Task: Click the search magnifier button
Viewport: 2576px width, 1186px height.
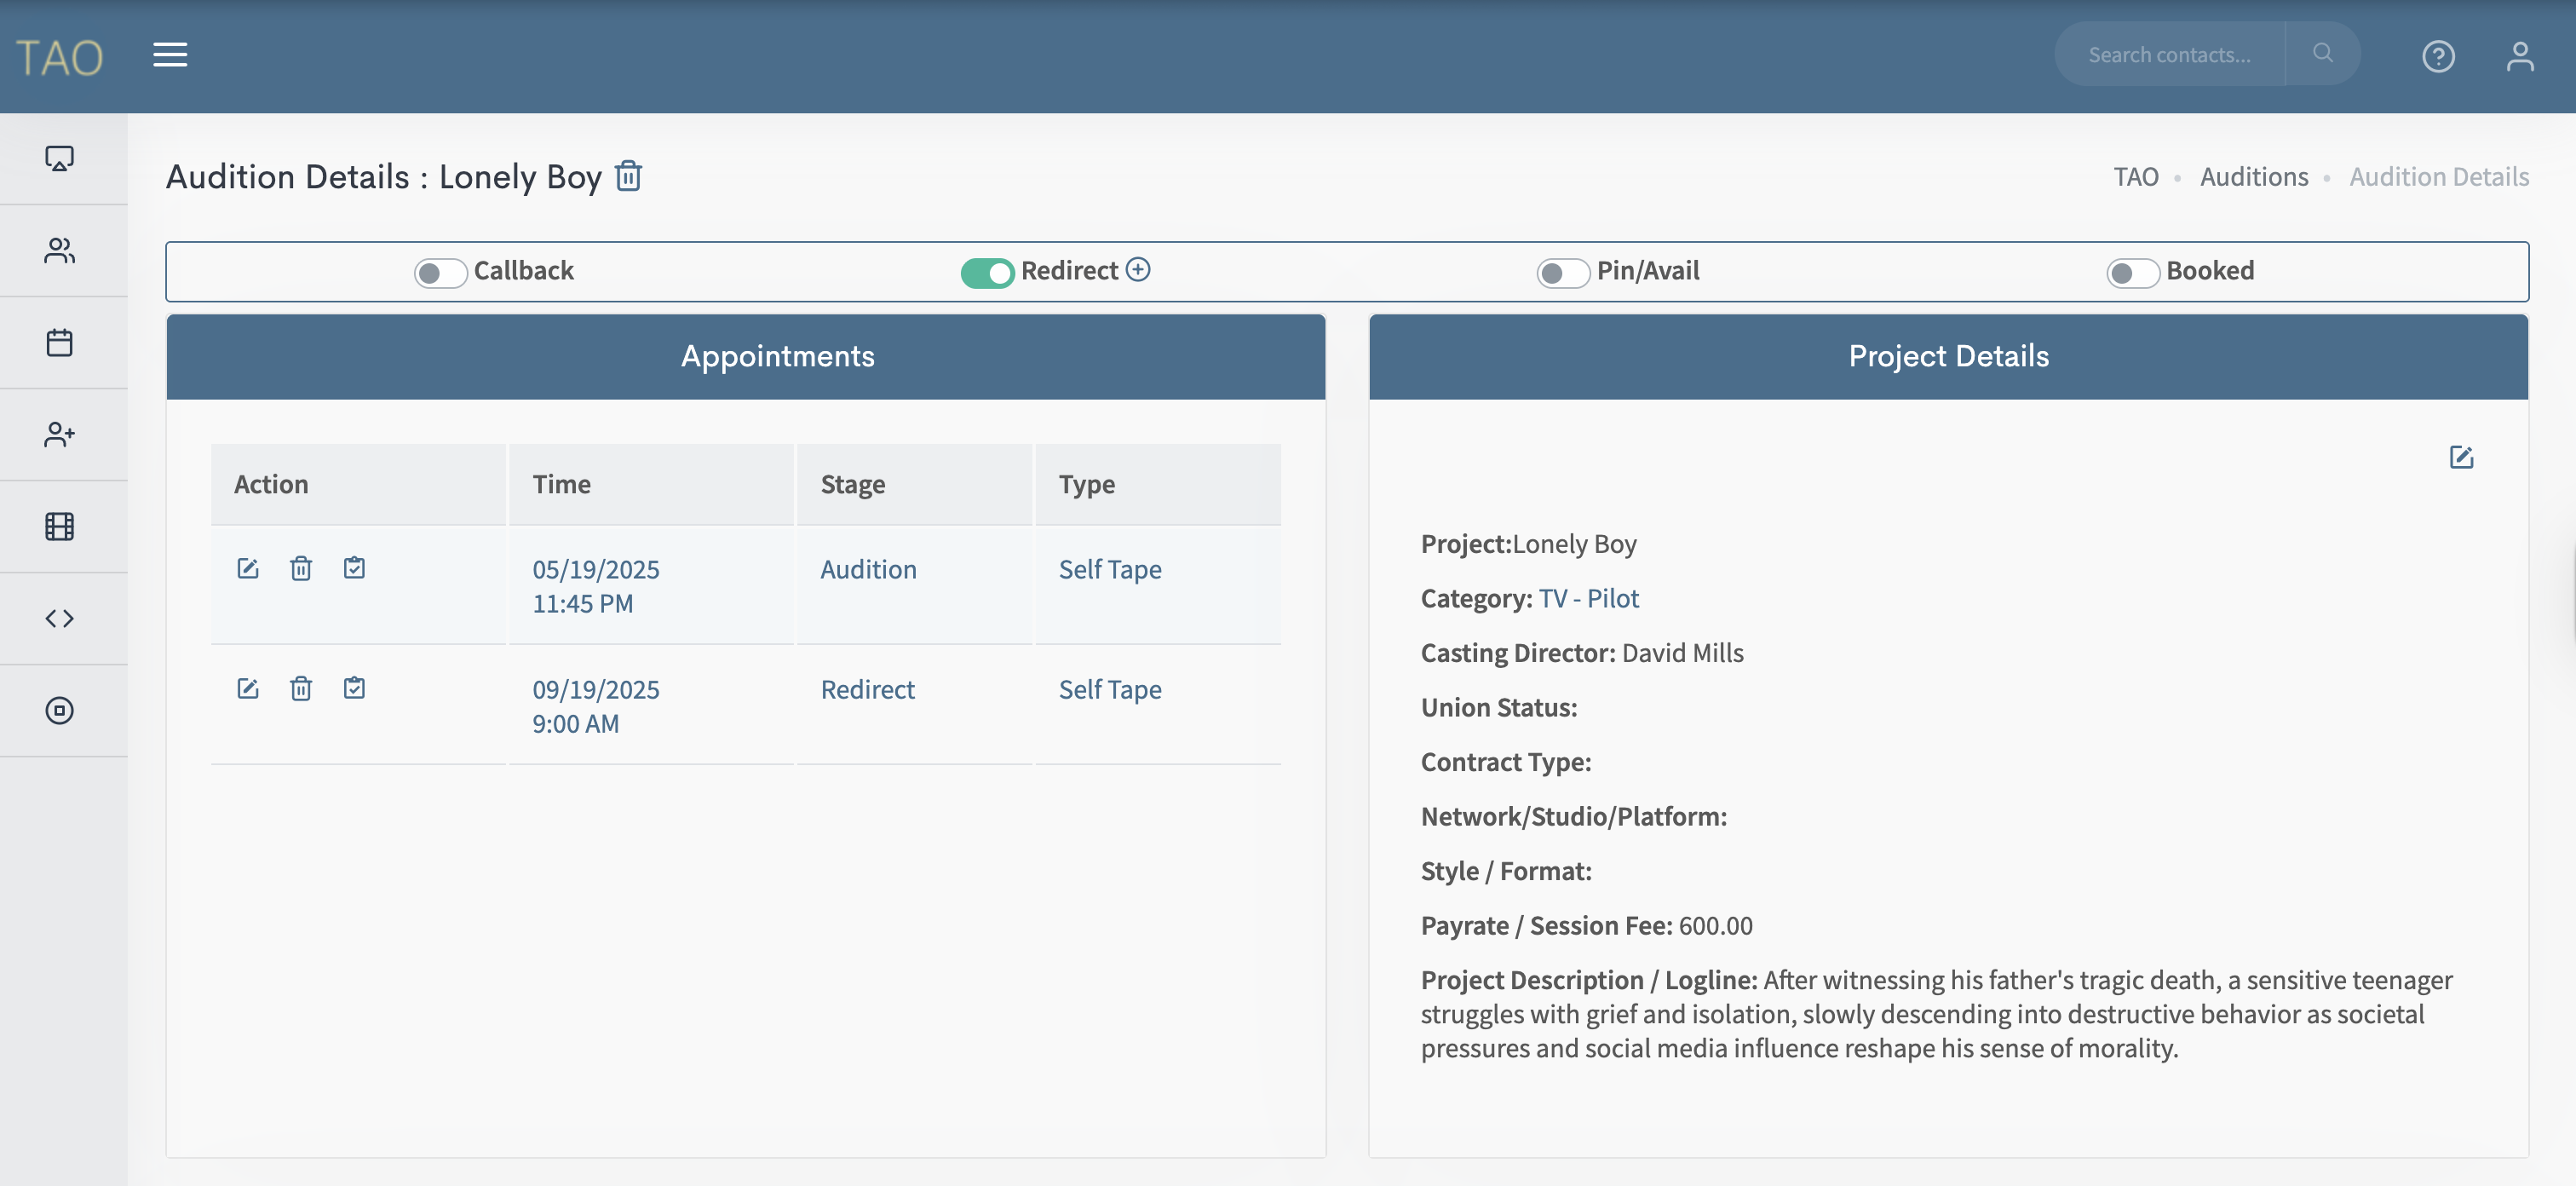Action: click(2322, 53)
